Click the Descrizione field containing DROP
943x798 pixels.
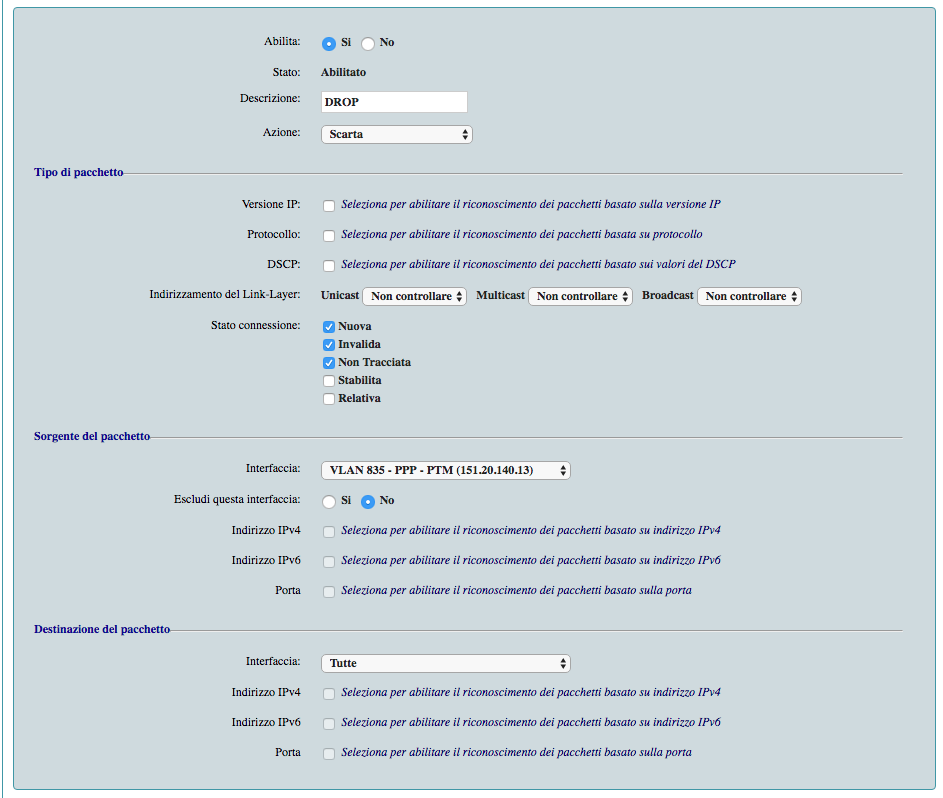(x=394, y=102)
